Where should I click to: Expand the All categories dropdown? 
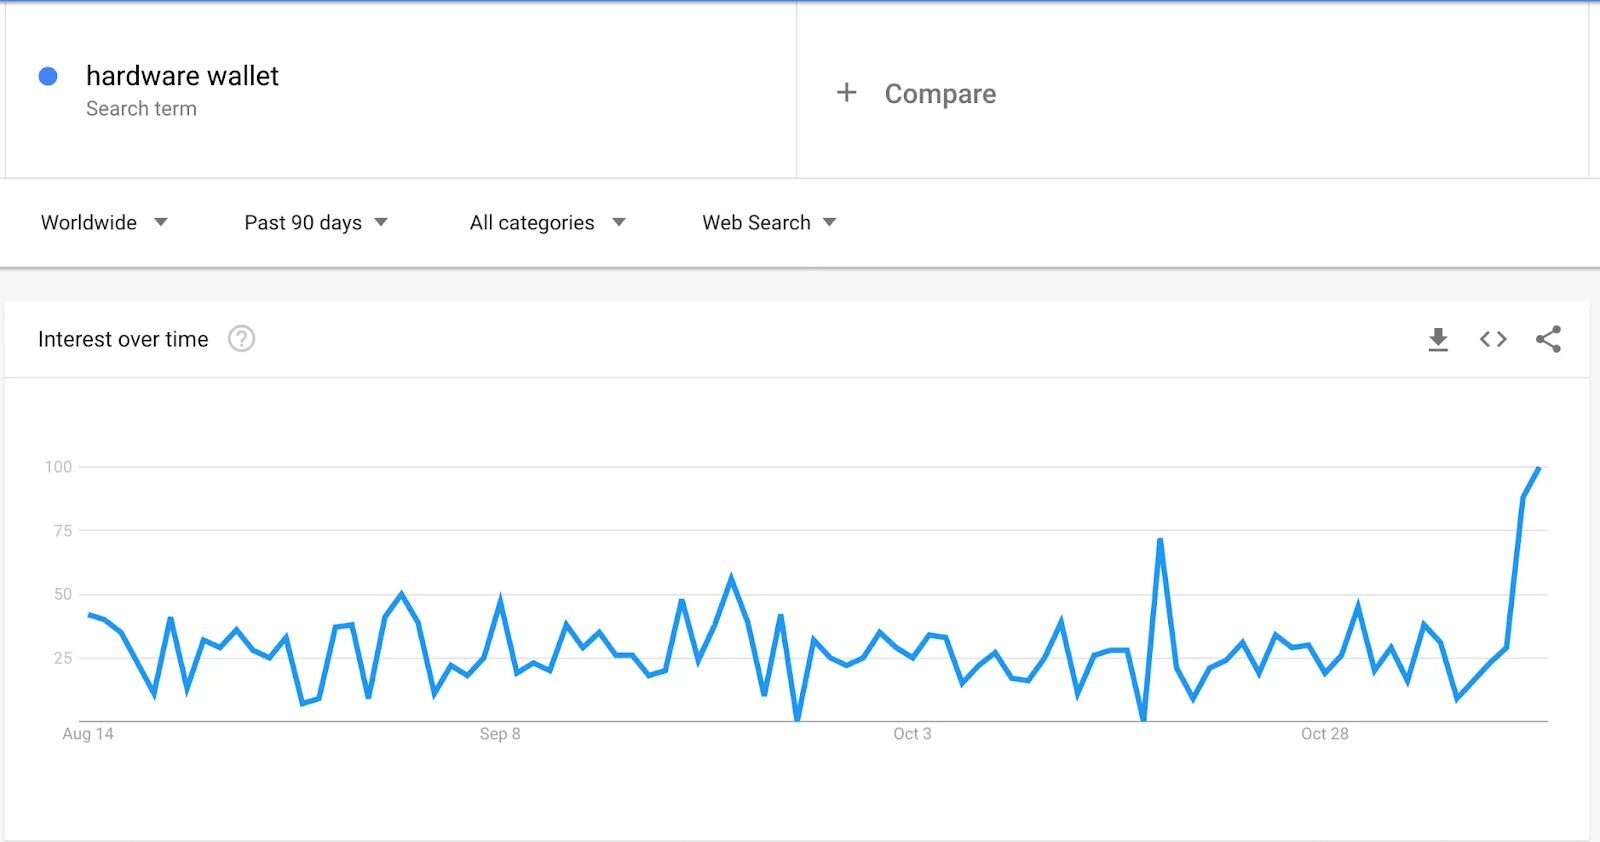click(x=547, y=222)
